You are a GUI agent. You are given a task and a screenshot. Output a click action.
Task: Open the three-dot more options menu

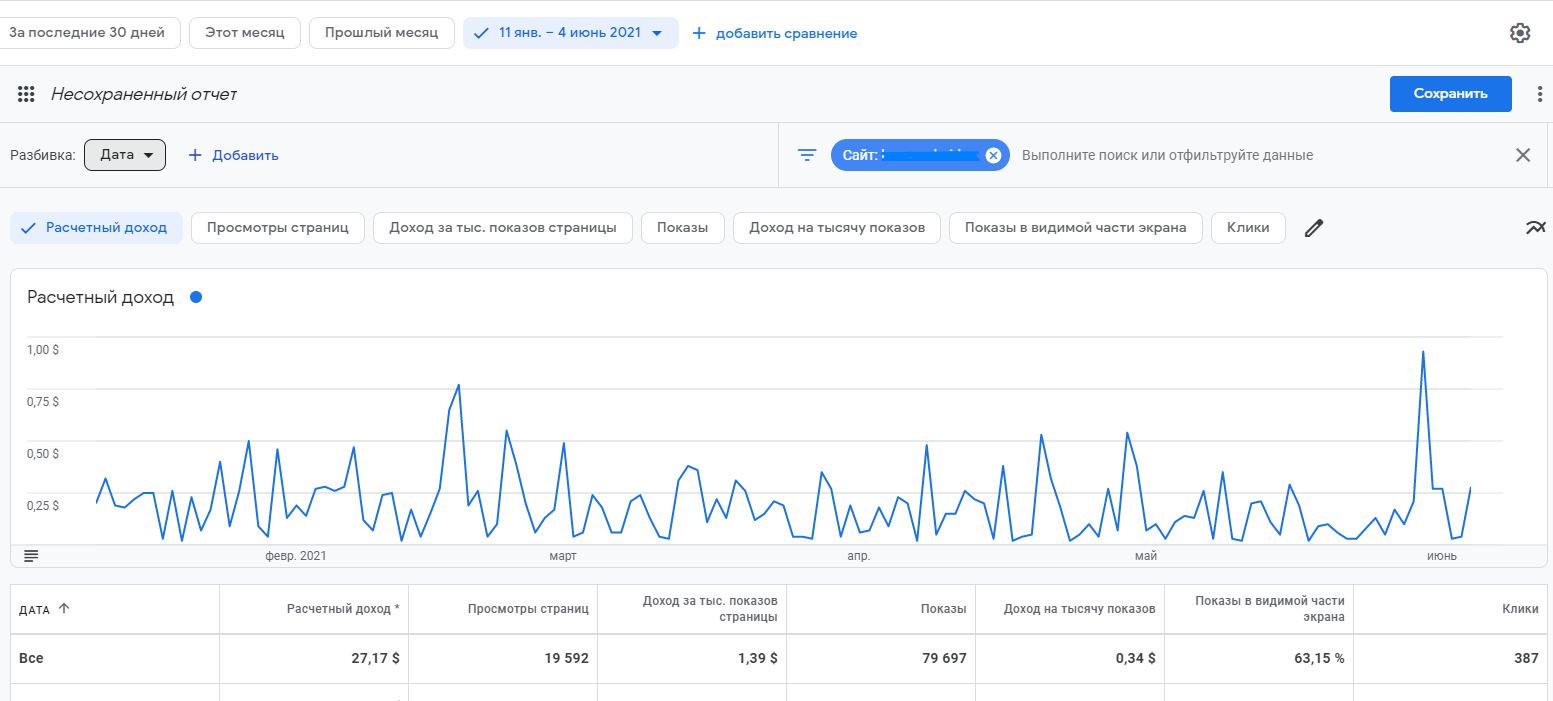pos(1539,94)
